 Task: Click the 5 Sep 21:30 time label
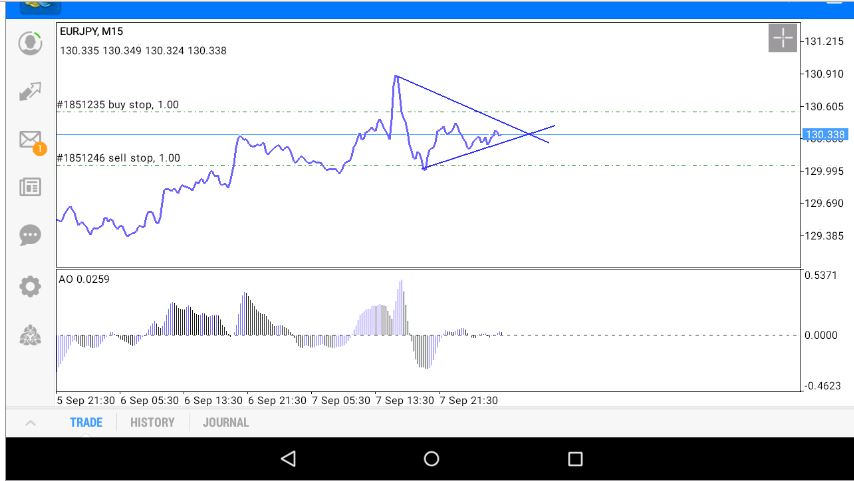[x=86, y=400]
